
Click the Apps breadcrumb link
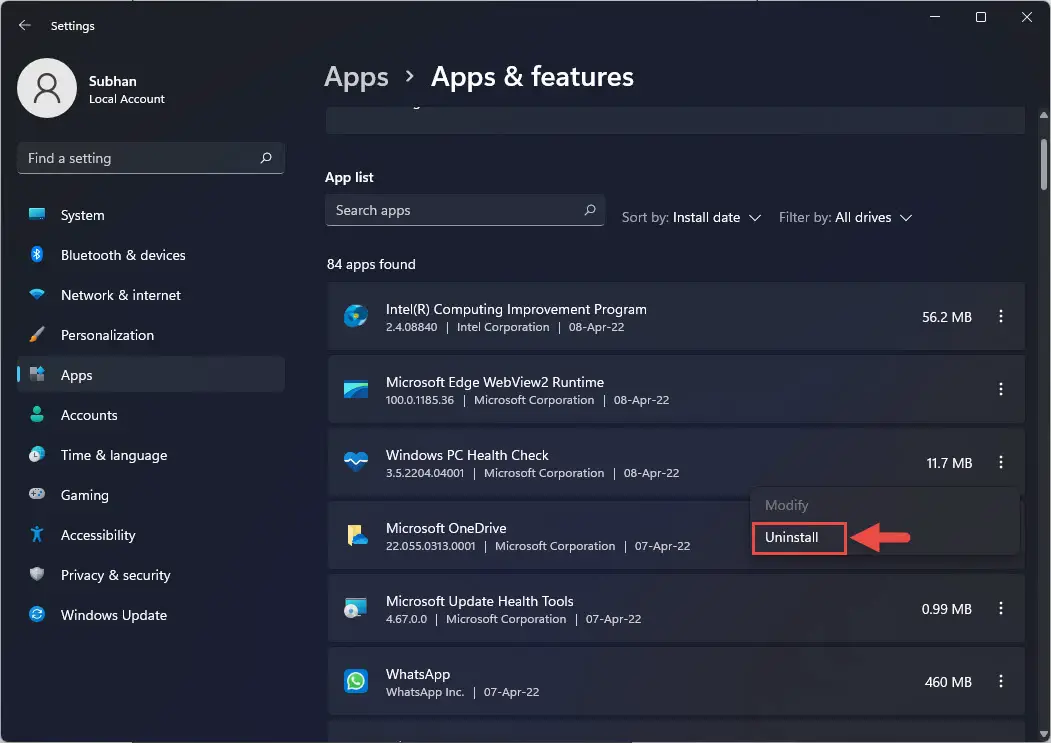click(356, 76)
